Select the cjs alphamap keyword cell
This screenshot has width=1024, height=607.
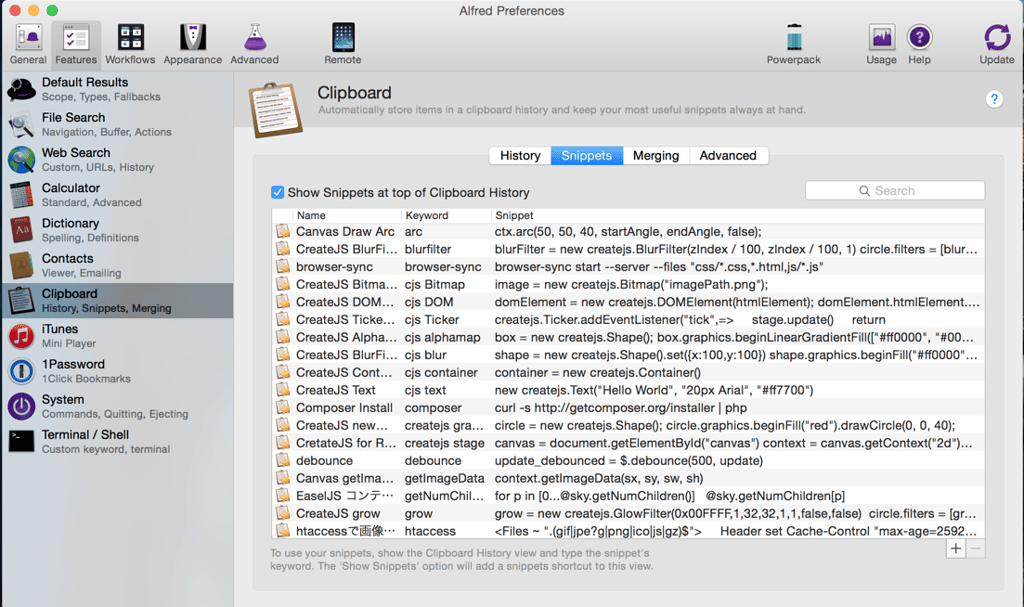click(x=442, y=337)
